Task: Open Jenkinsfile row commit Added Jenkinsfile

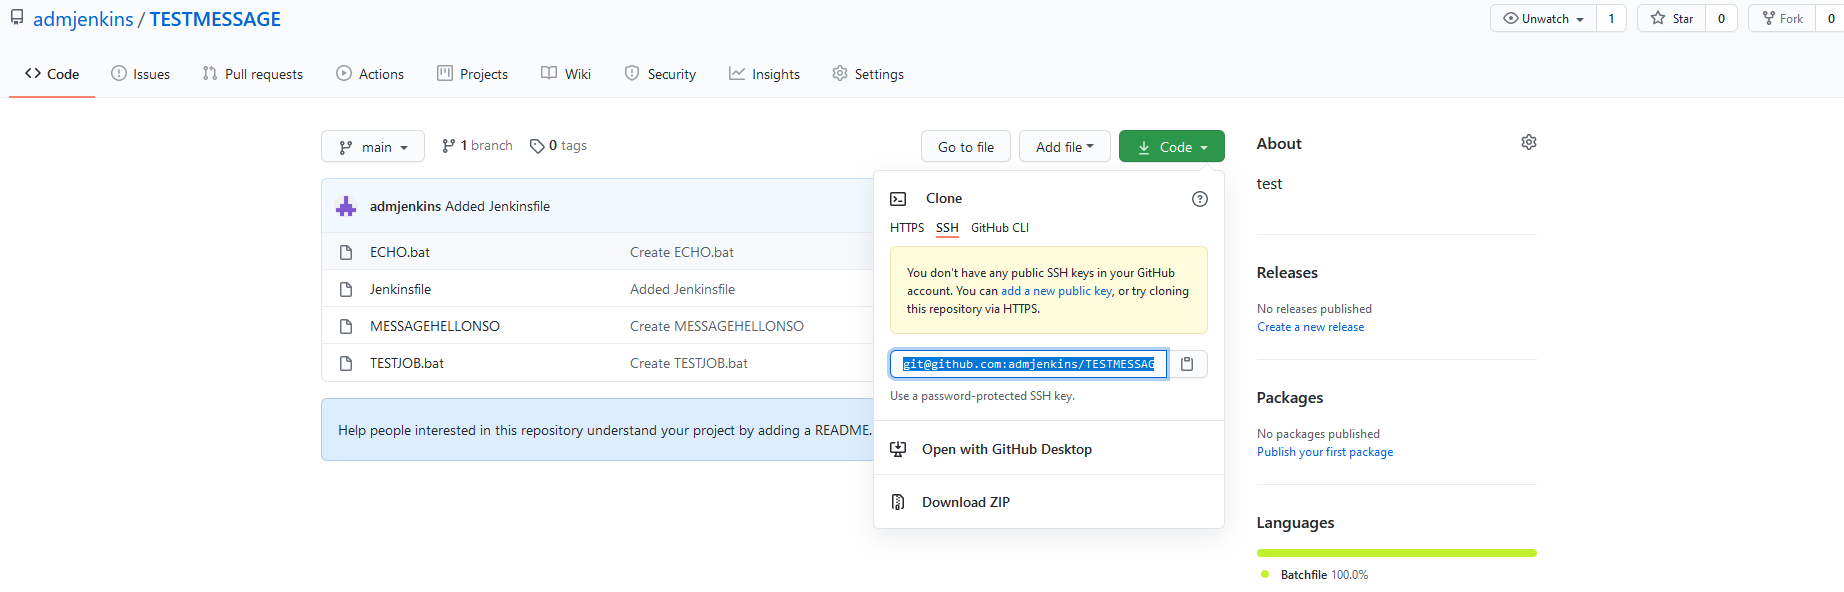Action: tap(682, 289)
